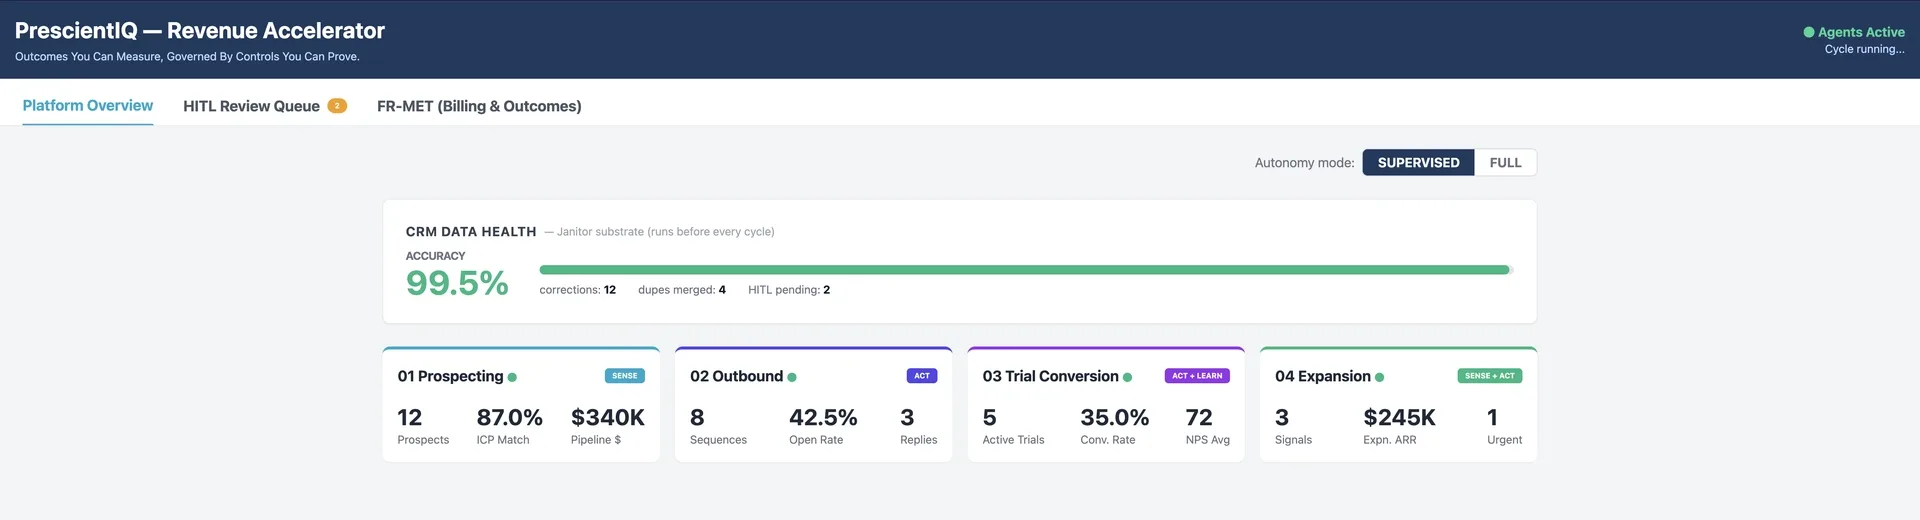The width and height of the screenshot is (1920, 520).
Task: Click the Expansion green status dot
Action: [x=1380, y=377]
